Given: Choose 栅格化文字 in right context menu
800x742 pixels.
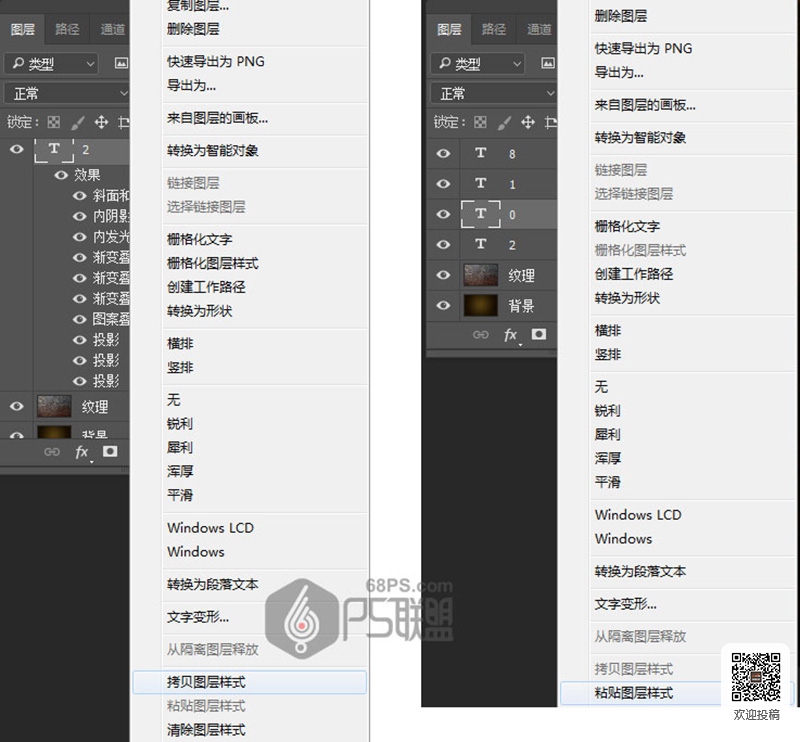Looking at the screenshot, I should (x=627, y=227).
